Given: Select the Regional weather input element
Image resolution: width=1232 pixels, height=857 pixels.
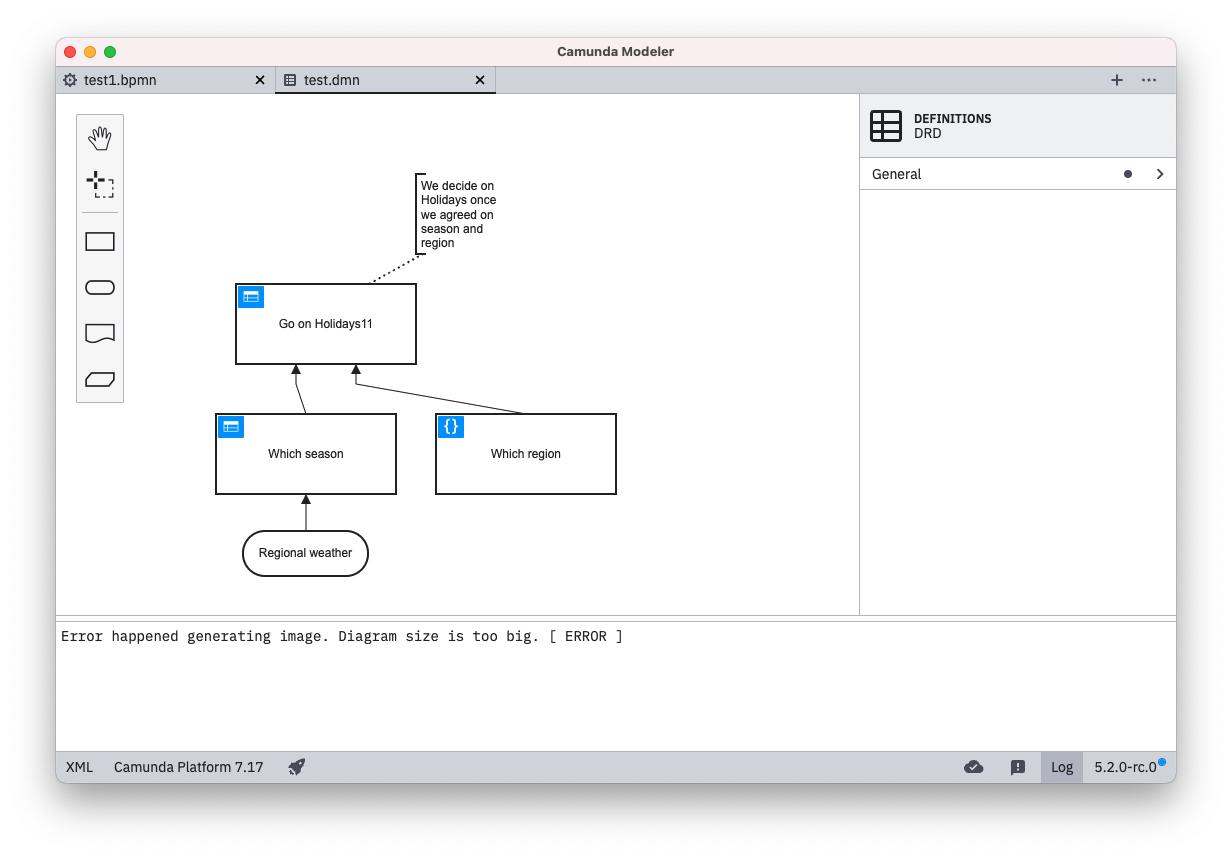Looking at the screenshot, I should (305, 553).
